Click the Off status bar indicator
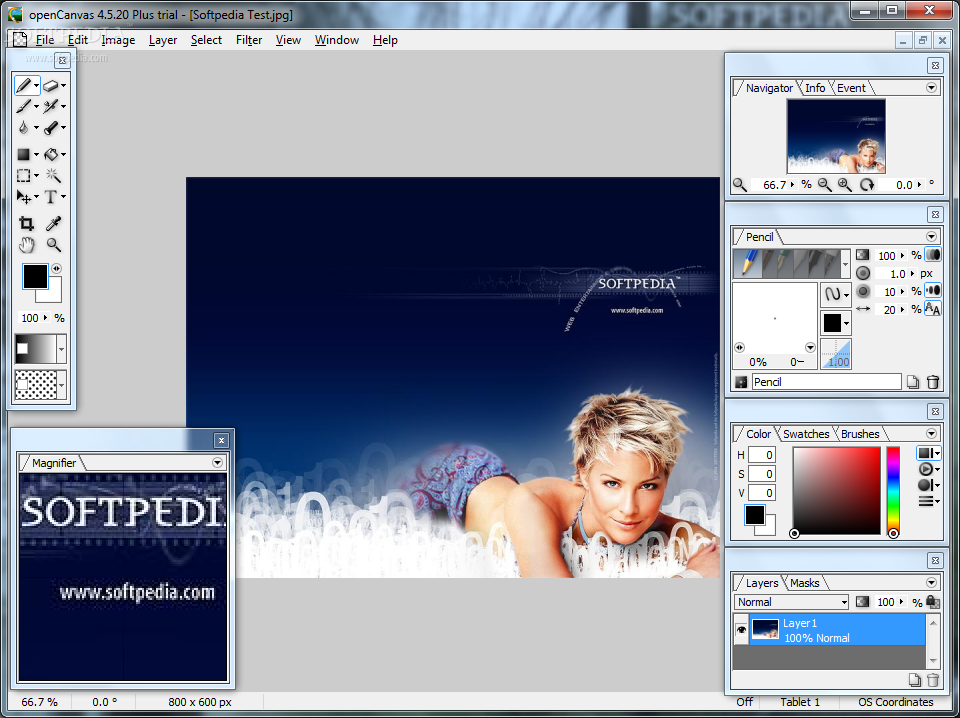960x718 pixels. (744, 702)
